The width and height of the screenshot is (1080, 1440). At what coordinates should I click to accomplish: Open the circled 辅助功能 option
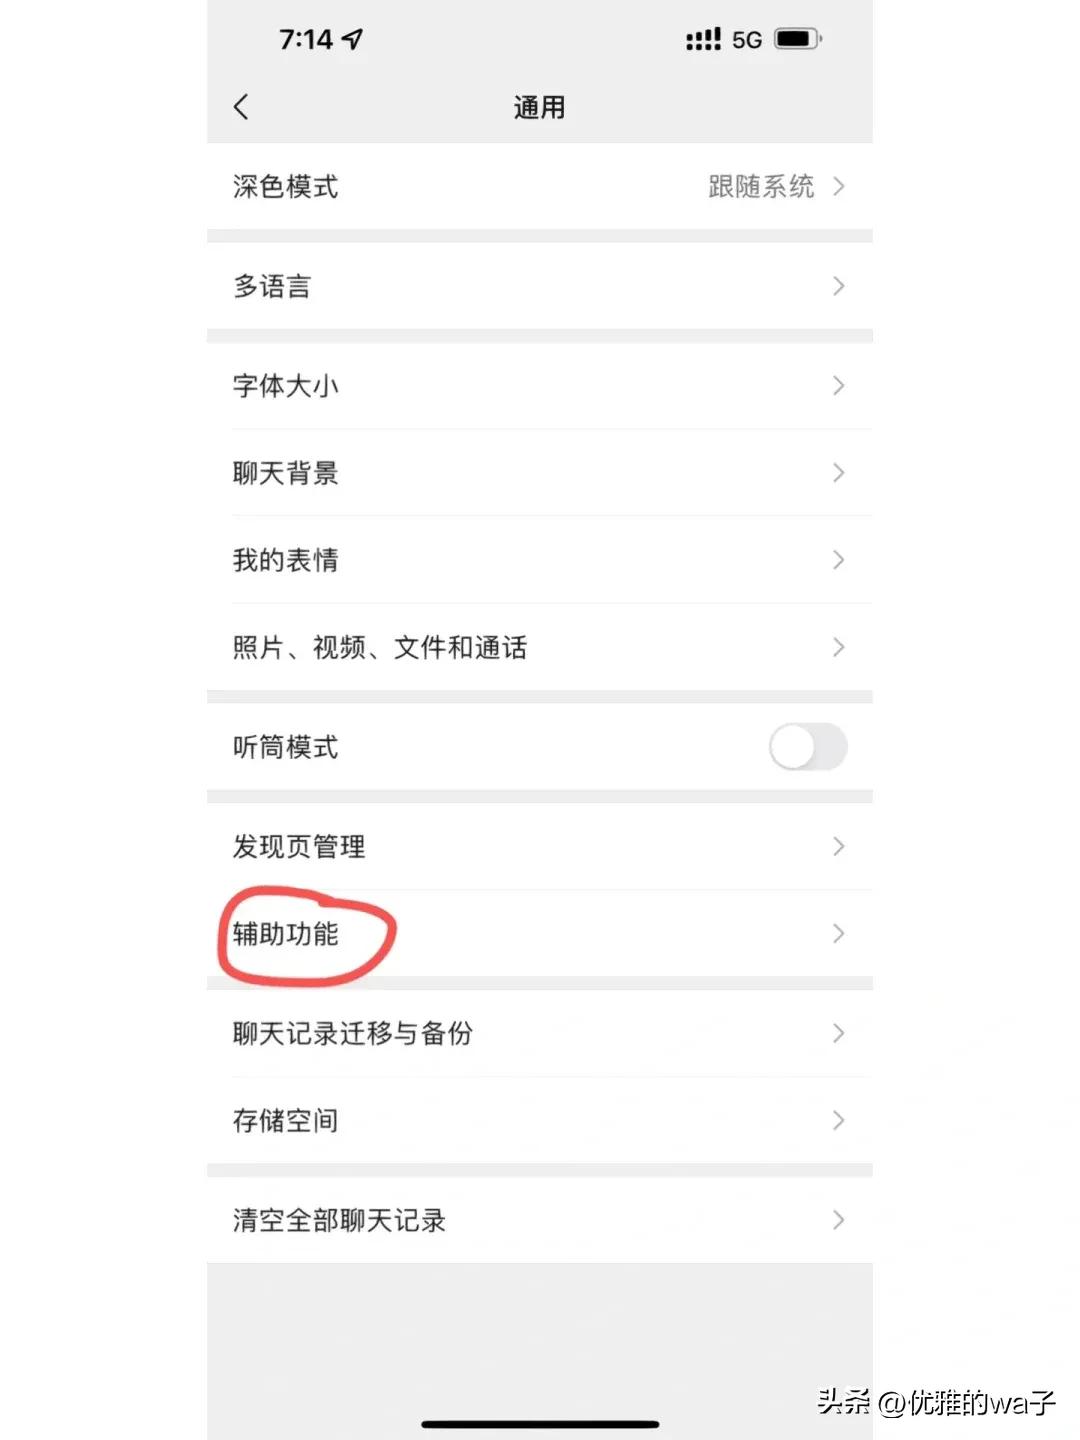click(x=540, y=934)
